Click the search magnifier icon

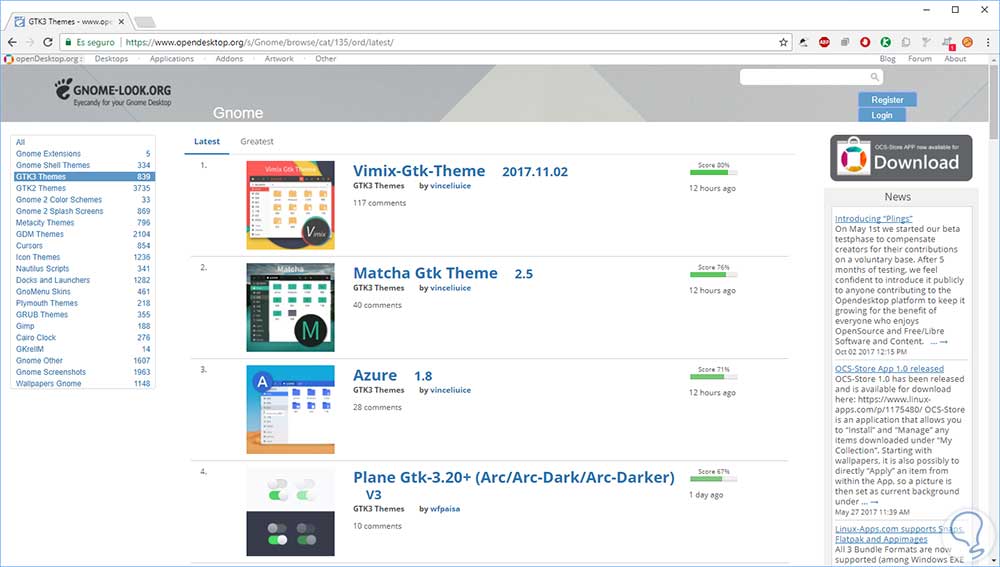(874, 77)
